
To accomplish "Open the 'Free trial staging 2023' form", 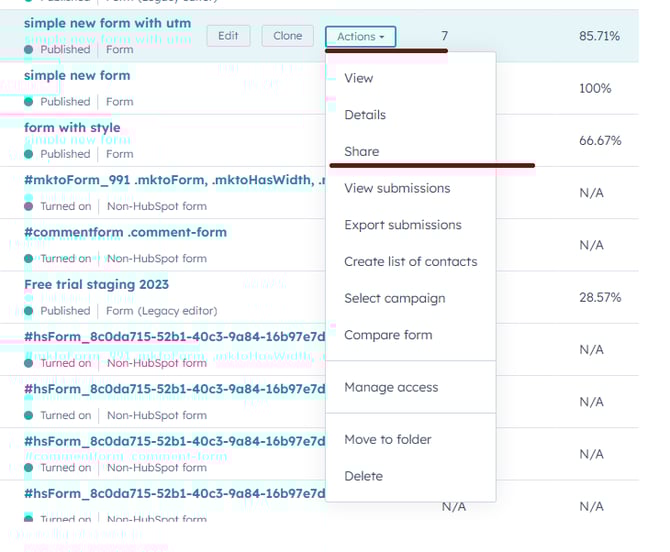I will pyautogui.click(x=96, y=284).
